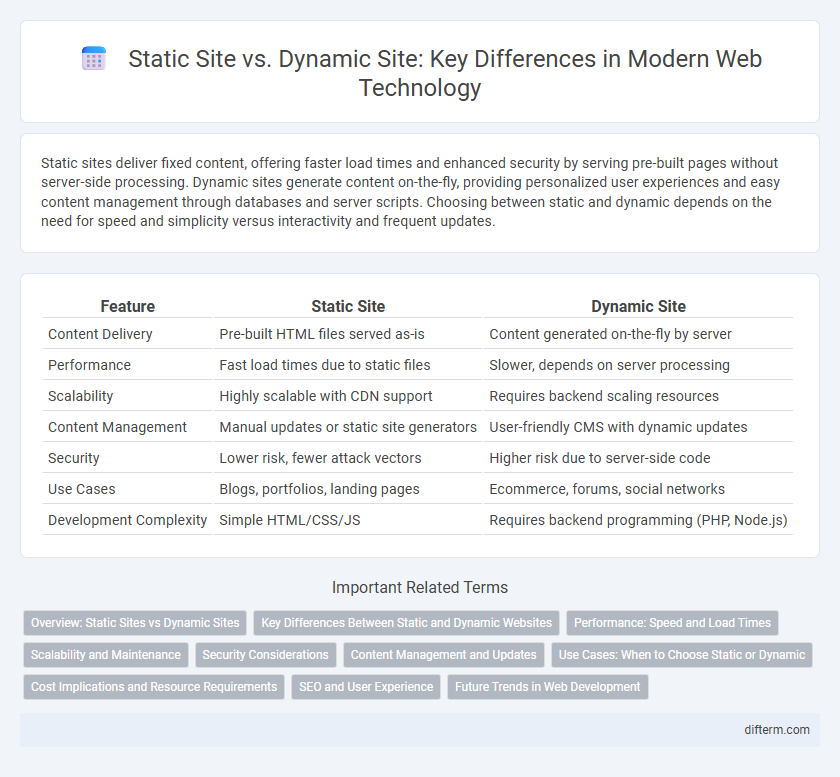Image resolution: width=840 pixels, height=777 pixels.
Task: Select 'Content generated on-the-fly by server' cell
Action: (x=638, y=334)
